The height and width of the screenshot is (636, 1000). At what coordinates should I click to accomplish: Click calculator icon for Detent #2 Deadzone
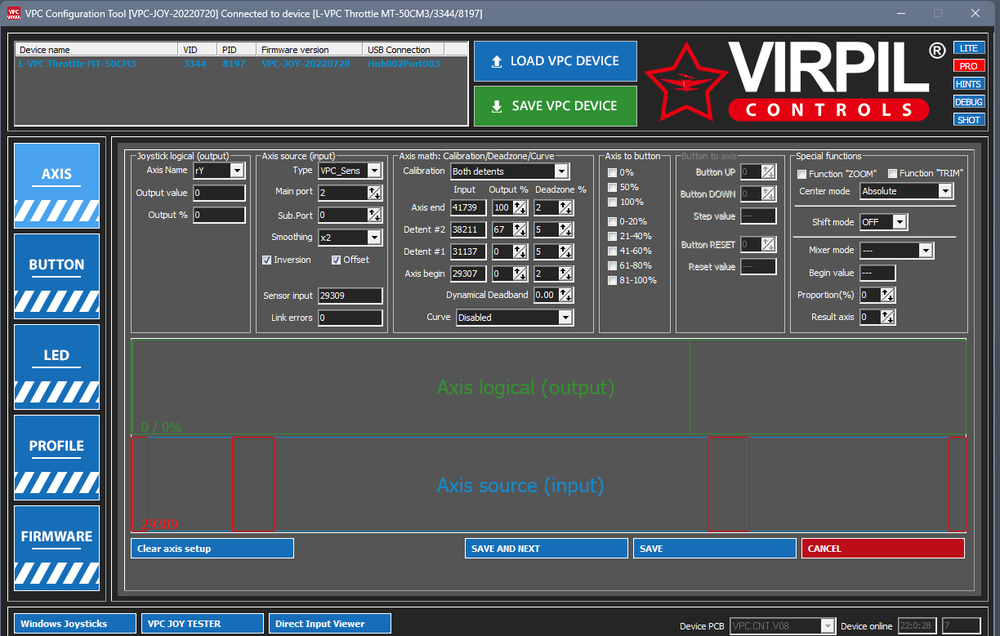pos(565,230)
